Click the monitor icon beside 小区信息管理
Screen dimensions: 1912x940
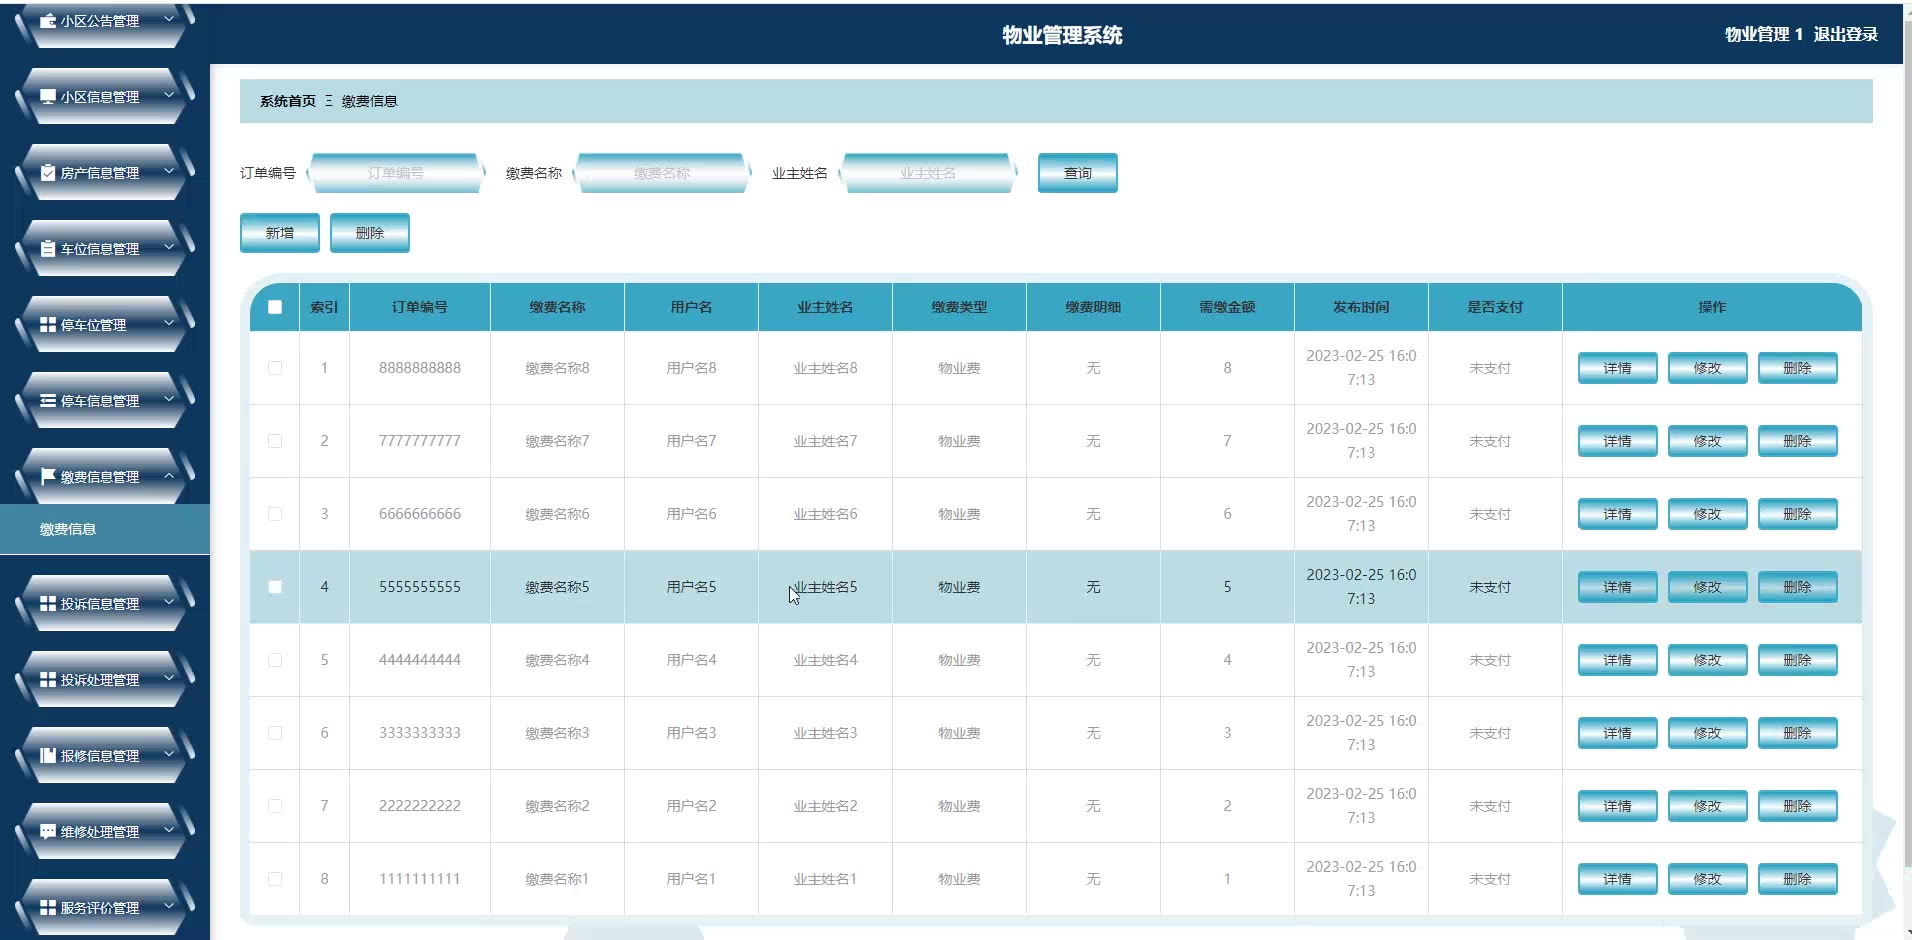[48, 97]
